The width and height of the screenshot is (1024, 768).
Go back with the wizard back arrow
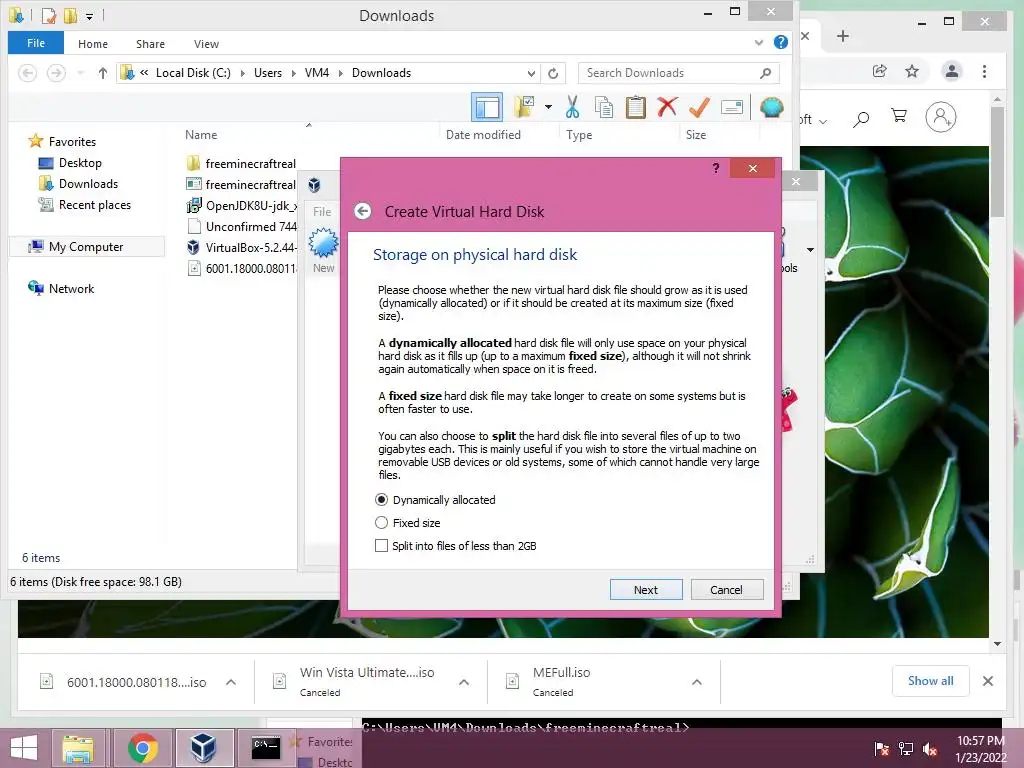click(363, 211)
